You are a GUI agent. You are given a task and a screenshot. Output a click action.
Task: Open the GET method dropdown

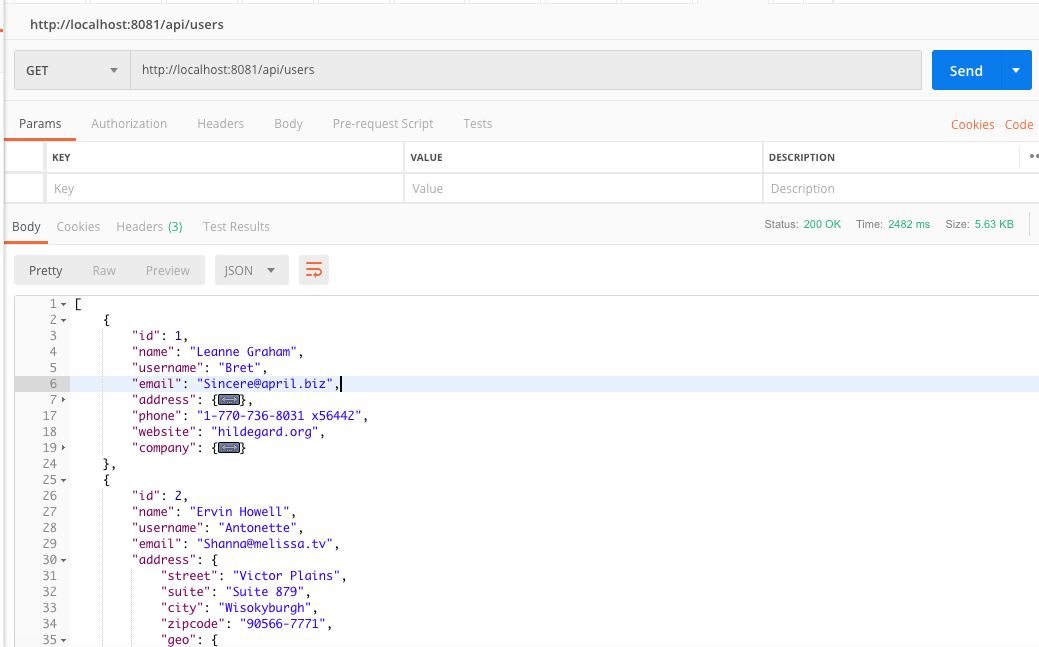(72, 71)
